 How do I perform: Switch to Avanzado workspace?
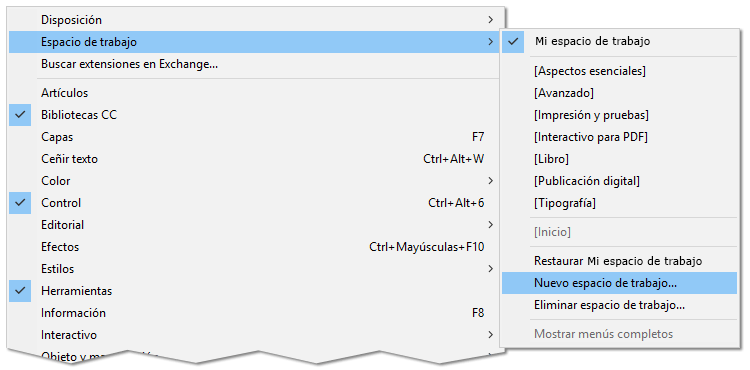click(619, 93)
